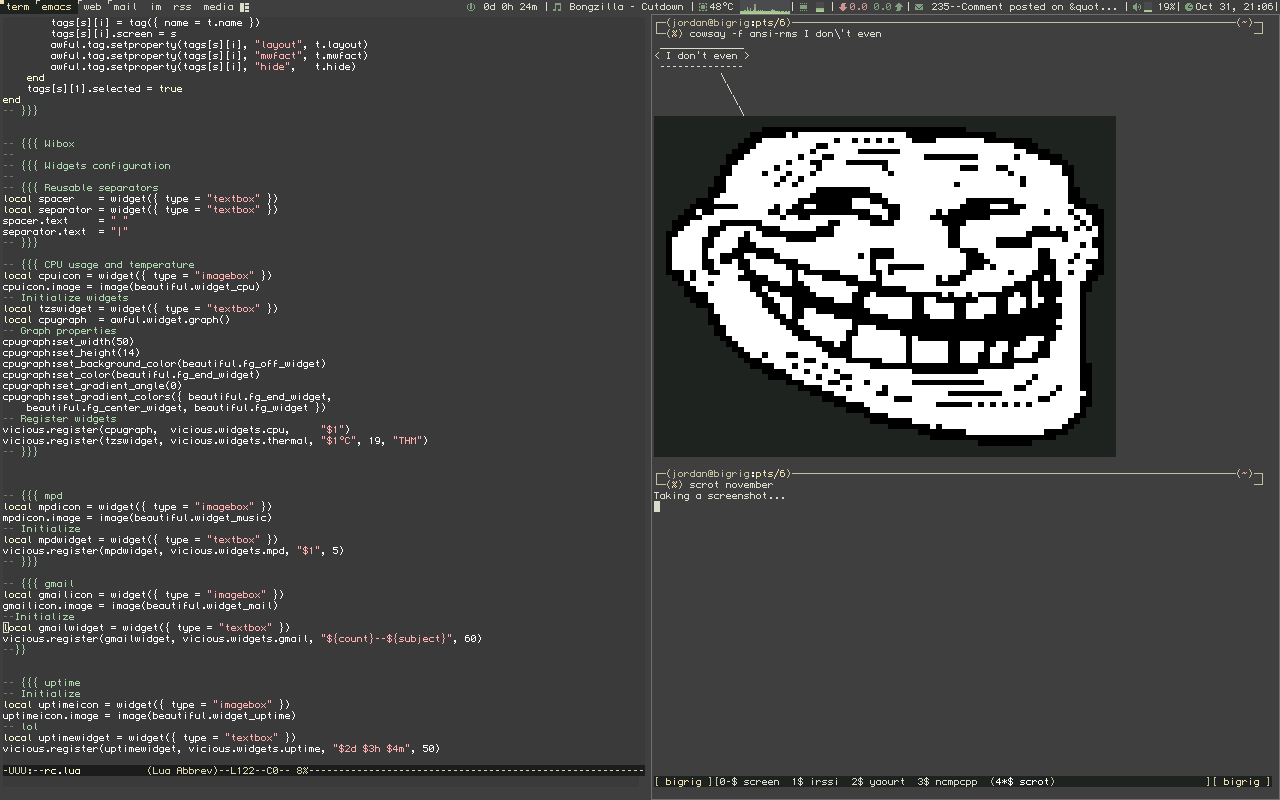Select the scrot window in screen
This screenshot has height=800, width=1280.
[1022, 782]
